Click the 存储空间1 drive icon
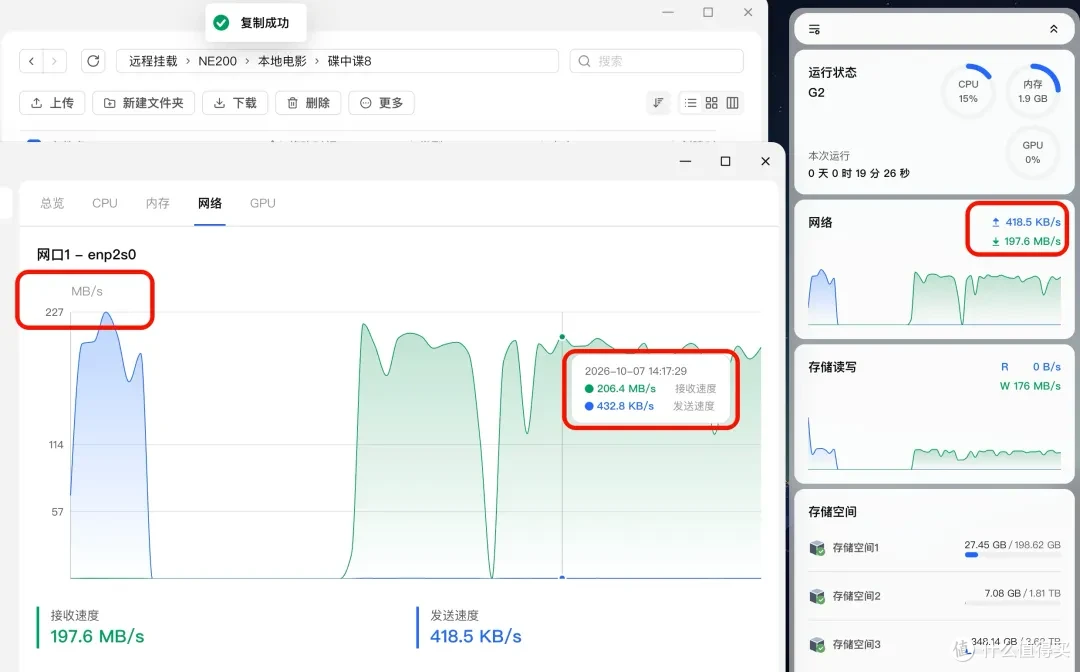This screenshot has width=1080, height=672. [817, 548]
